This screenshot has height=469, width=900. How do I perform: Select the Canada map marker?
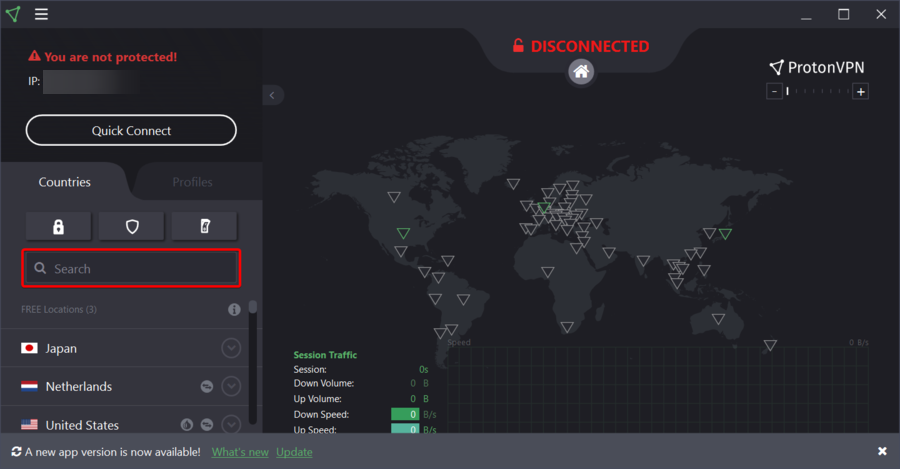394,197
